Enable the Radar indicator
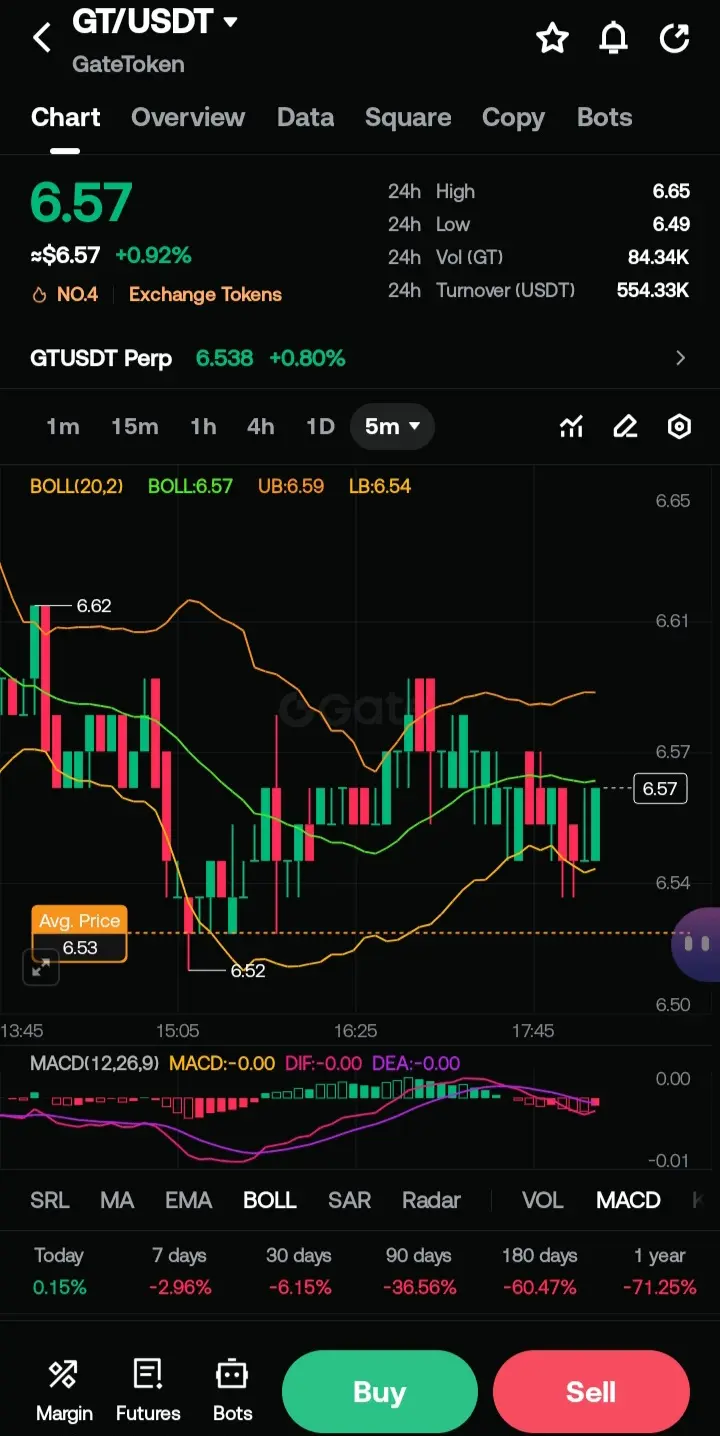This screenshot has width=720, height=1436. point(431,1200)
